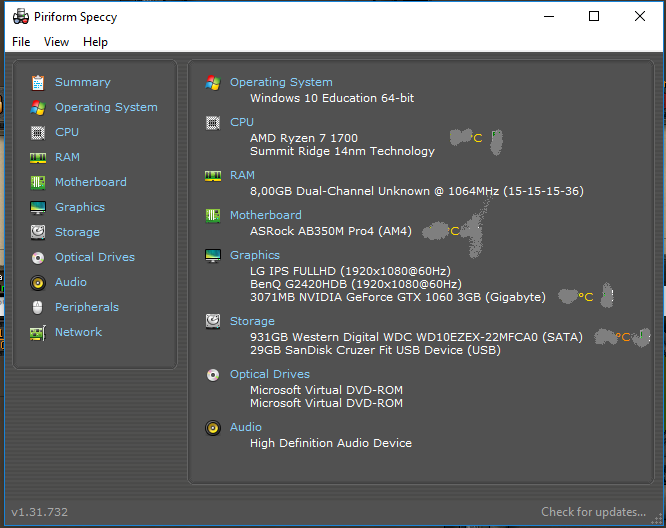Open the Graphics section in sidebar
The height and width of the screenshot is (528, 666).
click(x=80, y=207)
